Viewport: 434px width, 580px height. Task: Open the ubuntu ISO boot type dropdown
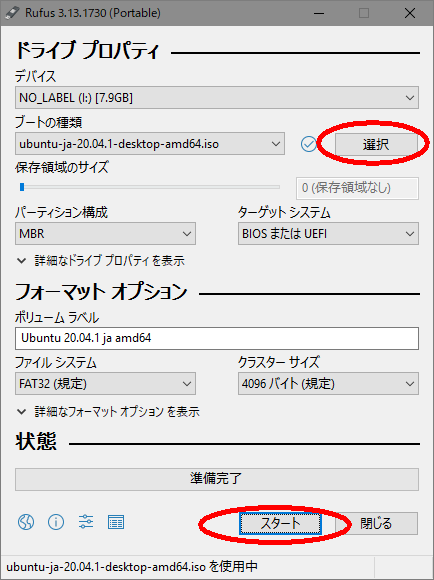point(150,144)
